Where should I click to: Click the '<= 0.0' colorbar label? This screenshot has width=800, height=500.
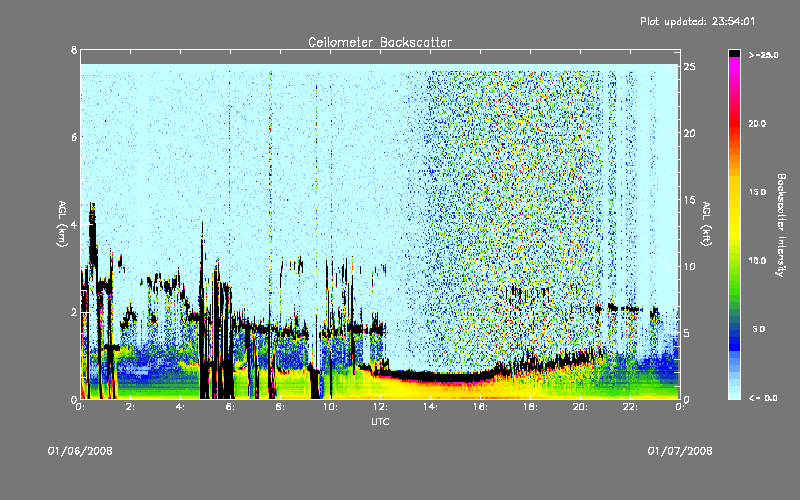point(763,398)
